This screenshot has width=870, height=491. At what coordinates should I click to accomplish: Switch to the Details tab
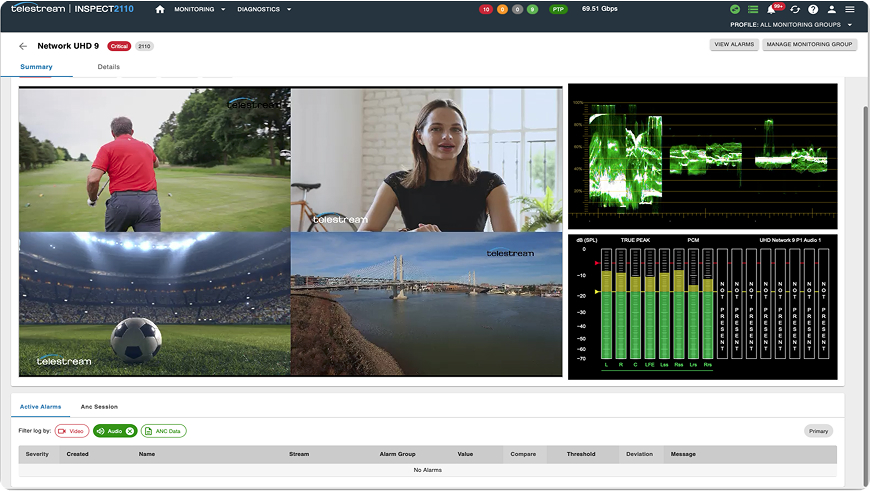click(x=109, y=67)
